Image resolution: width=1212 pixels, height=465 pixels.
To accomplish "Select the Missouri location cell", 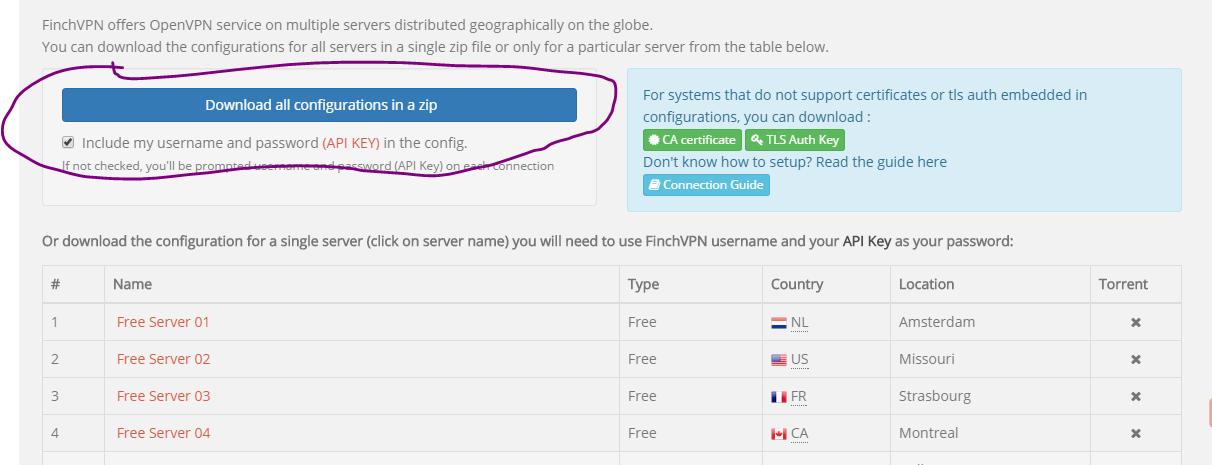I will tap(988, 359).
